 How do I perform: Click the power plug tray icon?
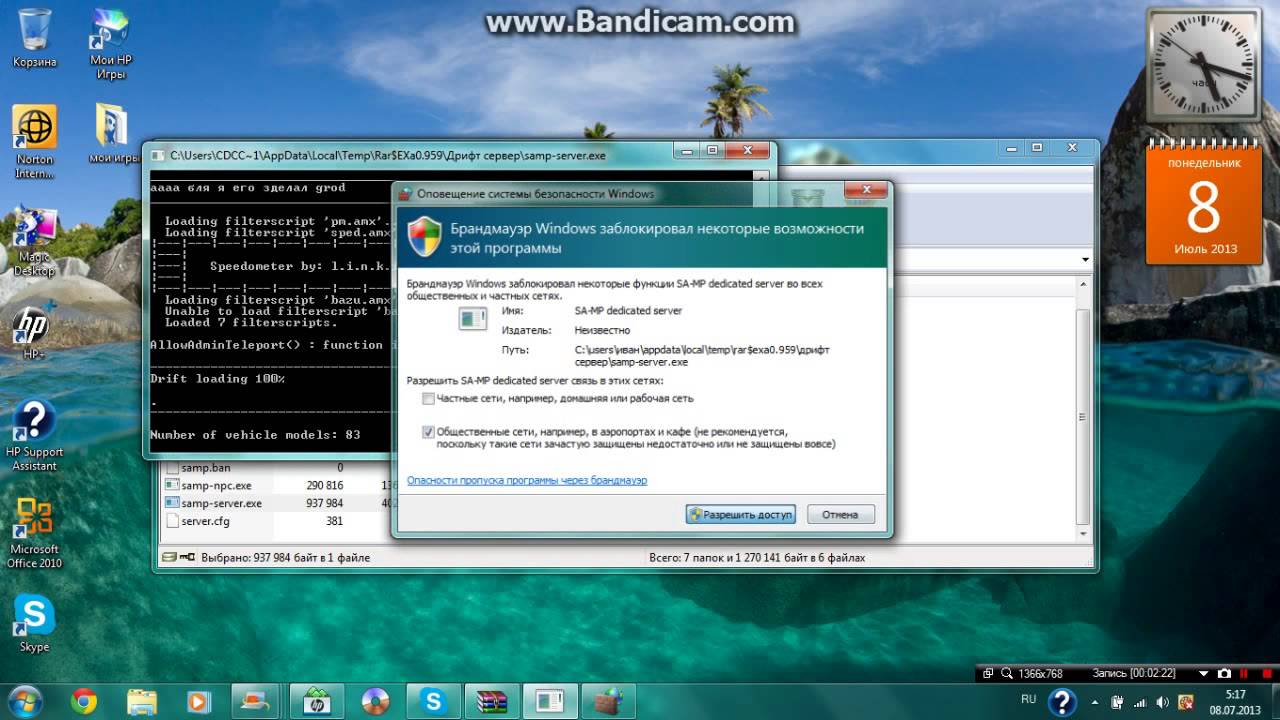click(1118, 701)
